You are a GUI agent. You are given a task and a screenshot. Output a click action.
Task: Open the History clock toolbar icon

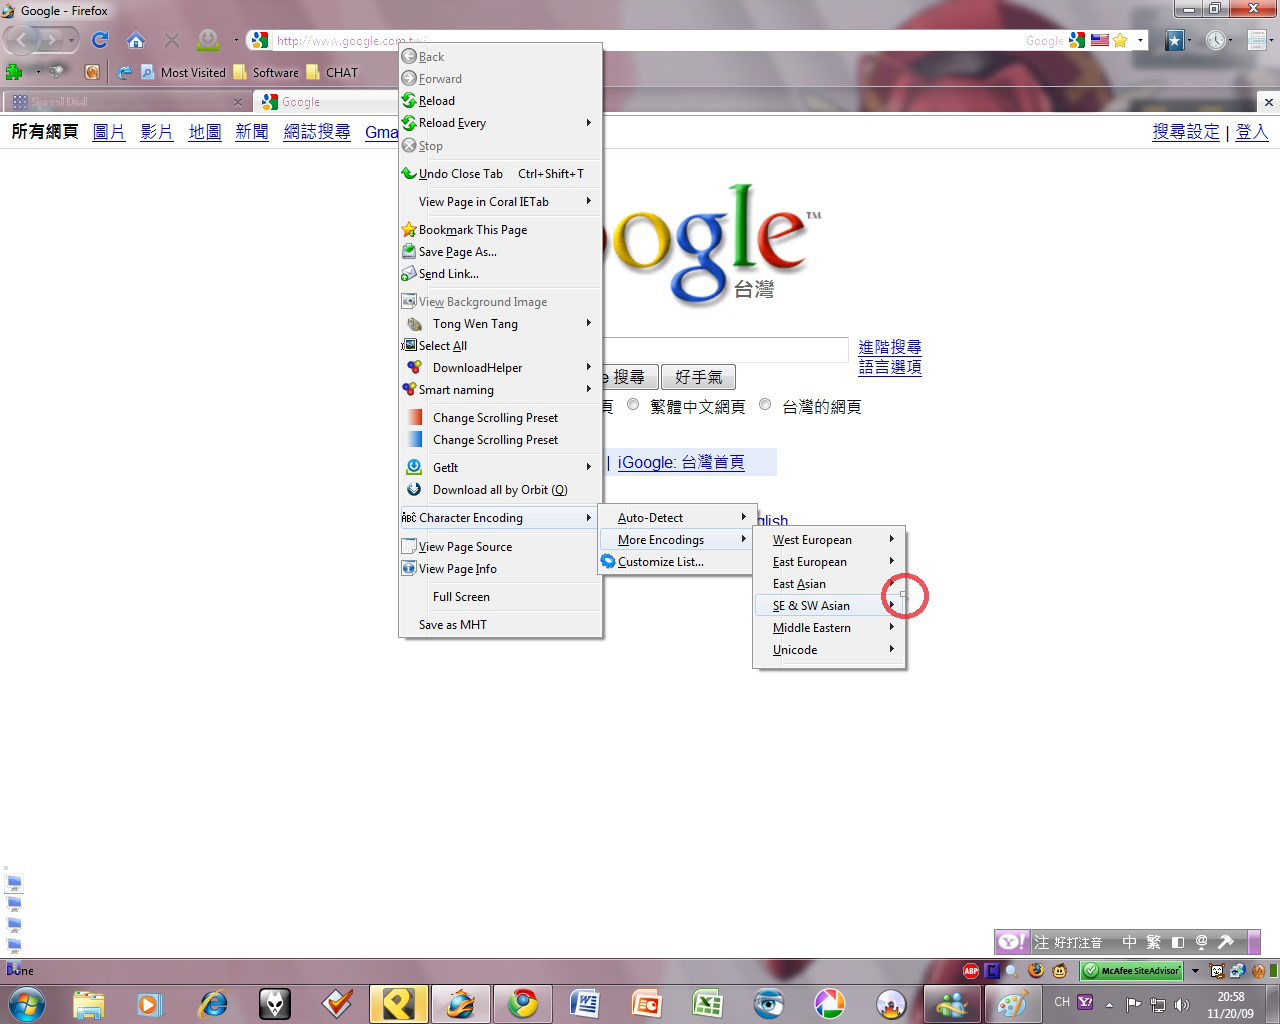pos(1215,40)
